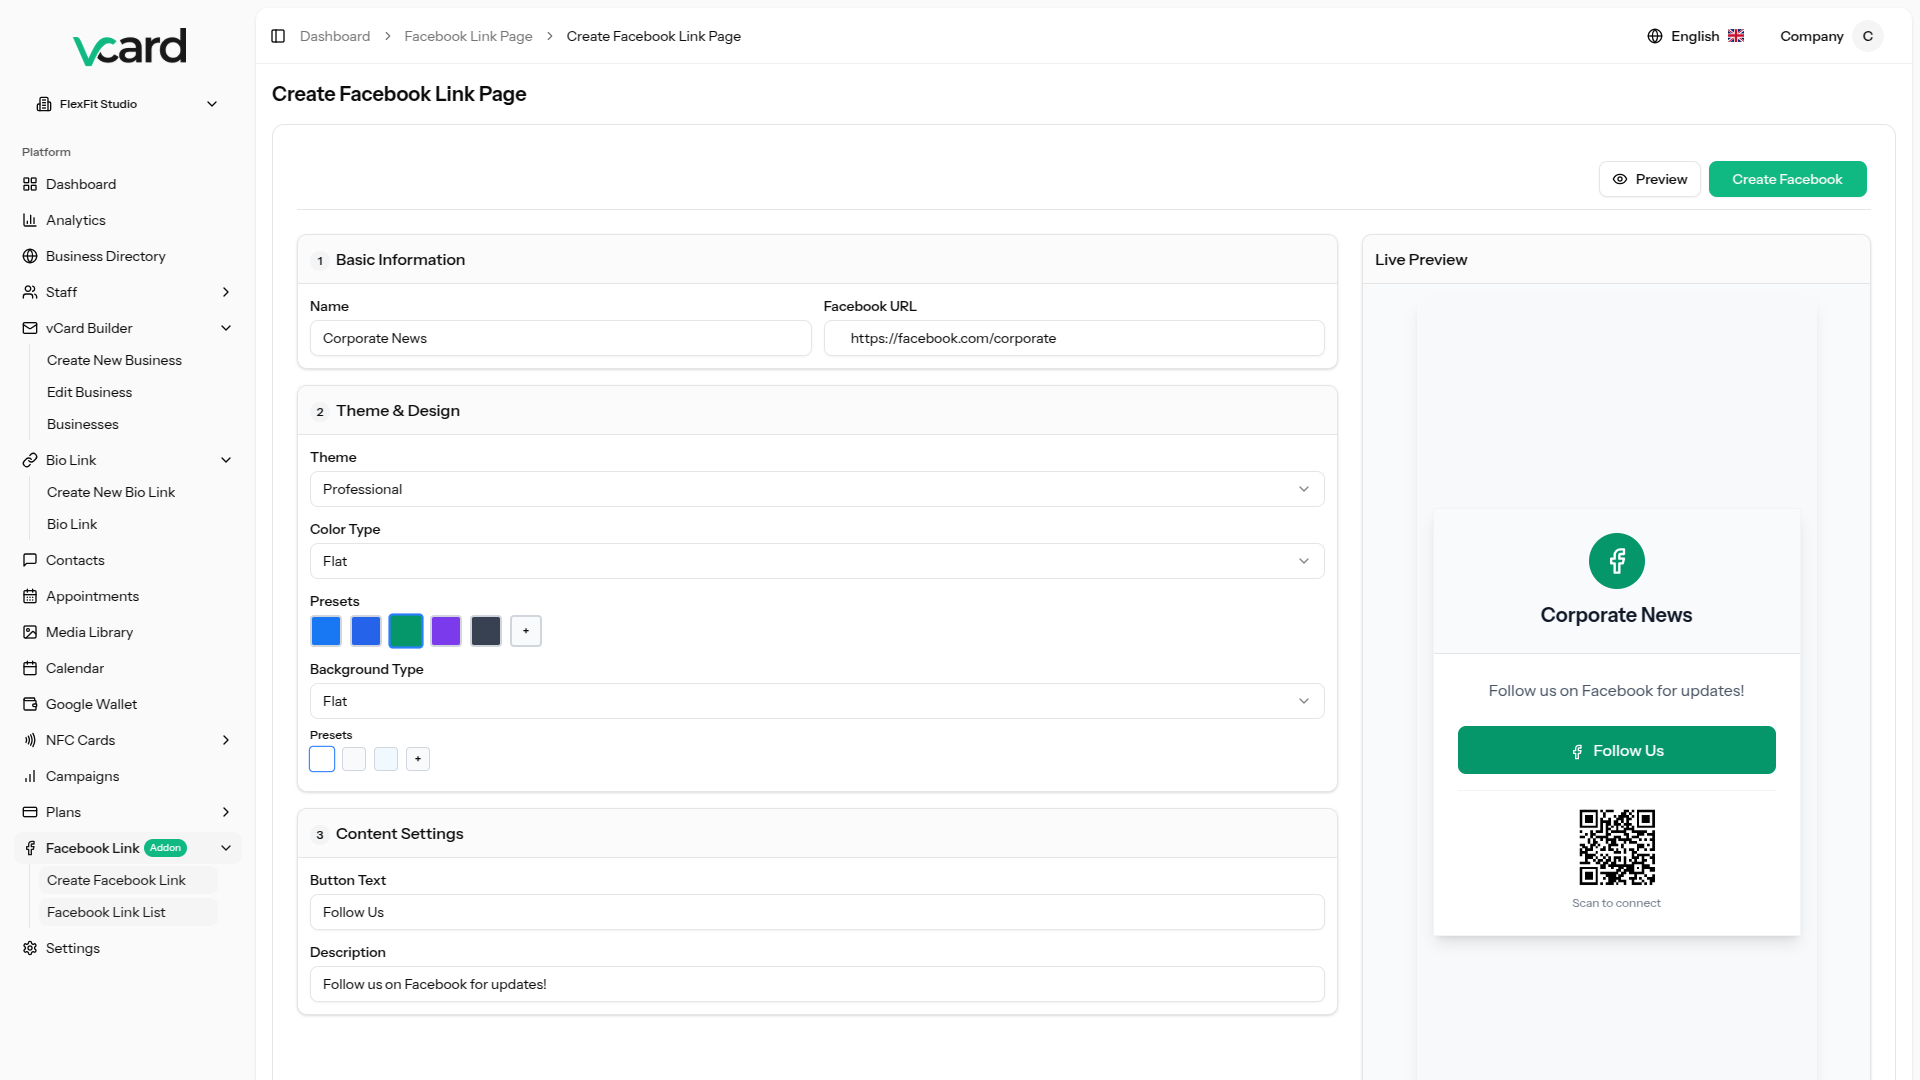Collapse the Facebook Link submenu chevron
The image size is (1920, 1080).
pos(226,848)
